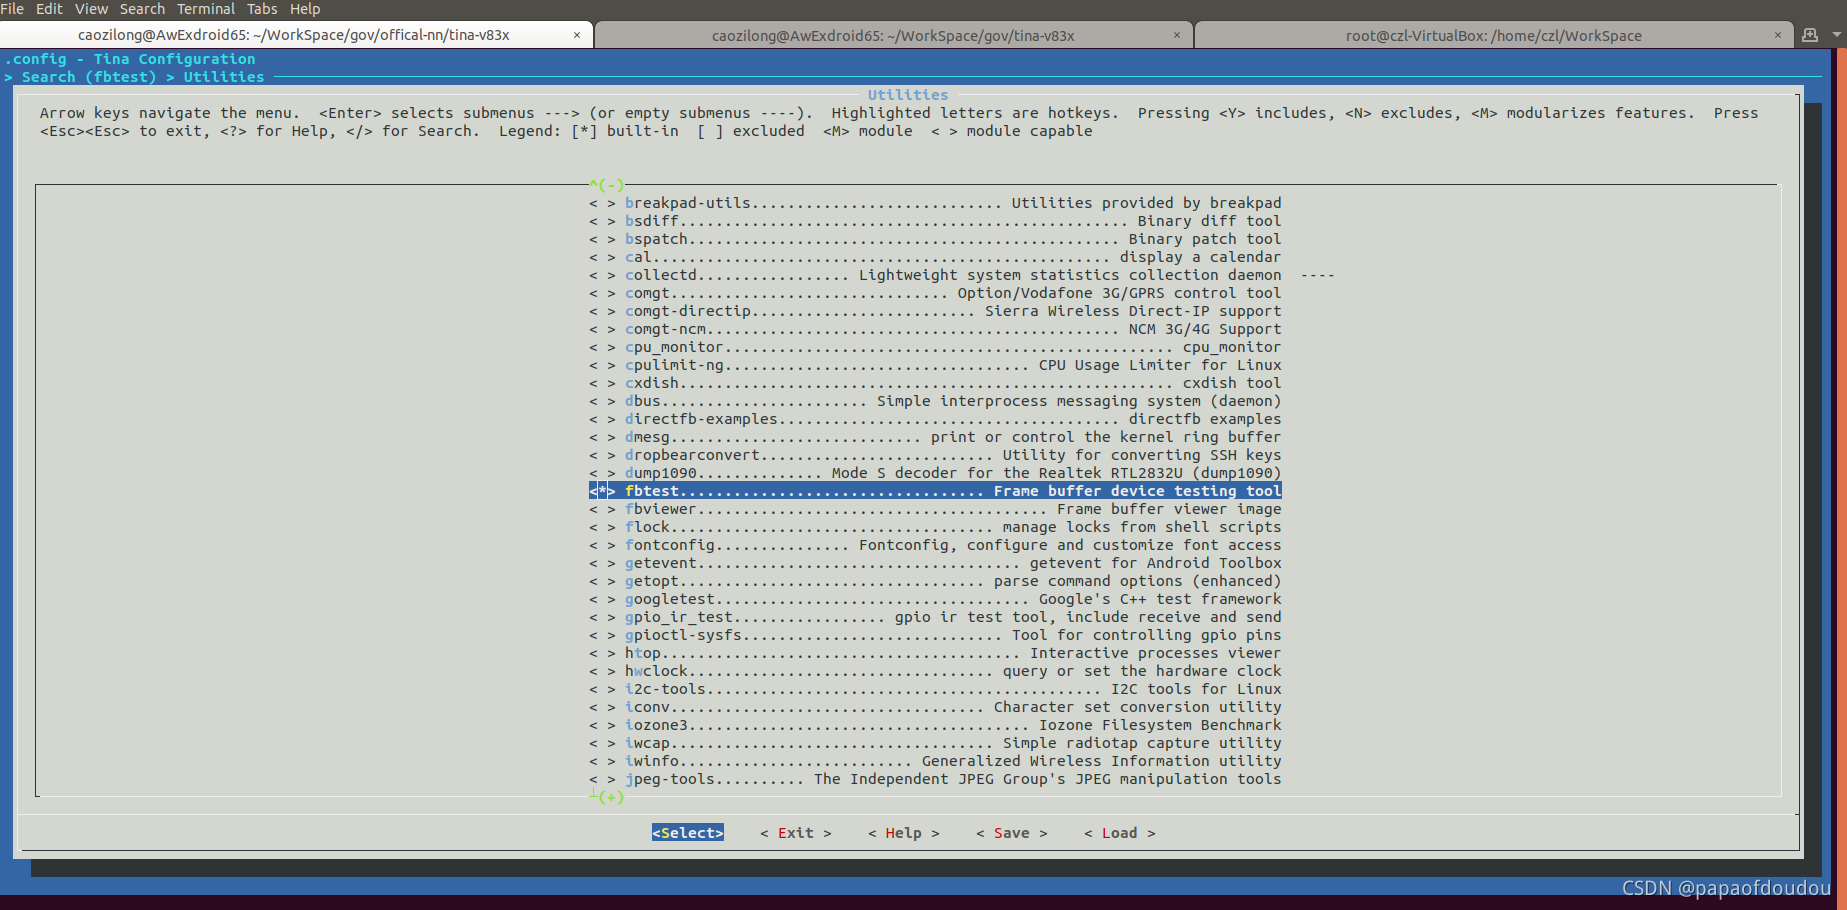Screen dimensions: 1847x910
Task: Click the Exit button
Action: pyautogui.click(x=796, y=833)
